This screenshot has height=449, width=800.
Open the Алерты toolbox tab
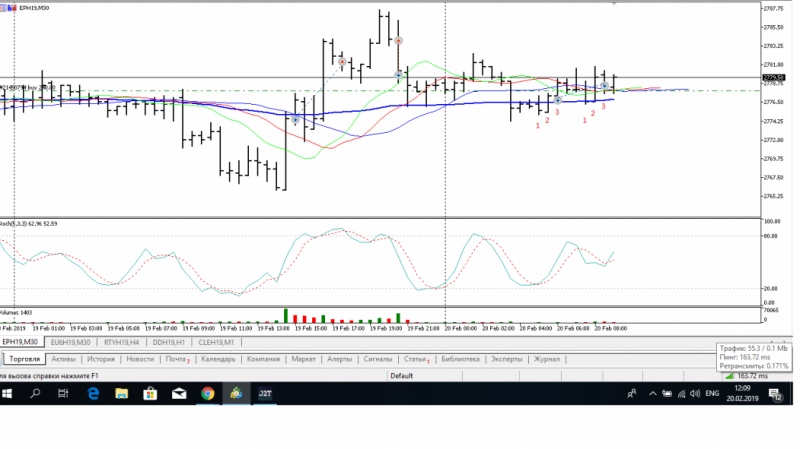click(x=339, y=359)
